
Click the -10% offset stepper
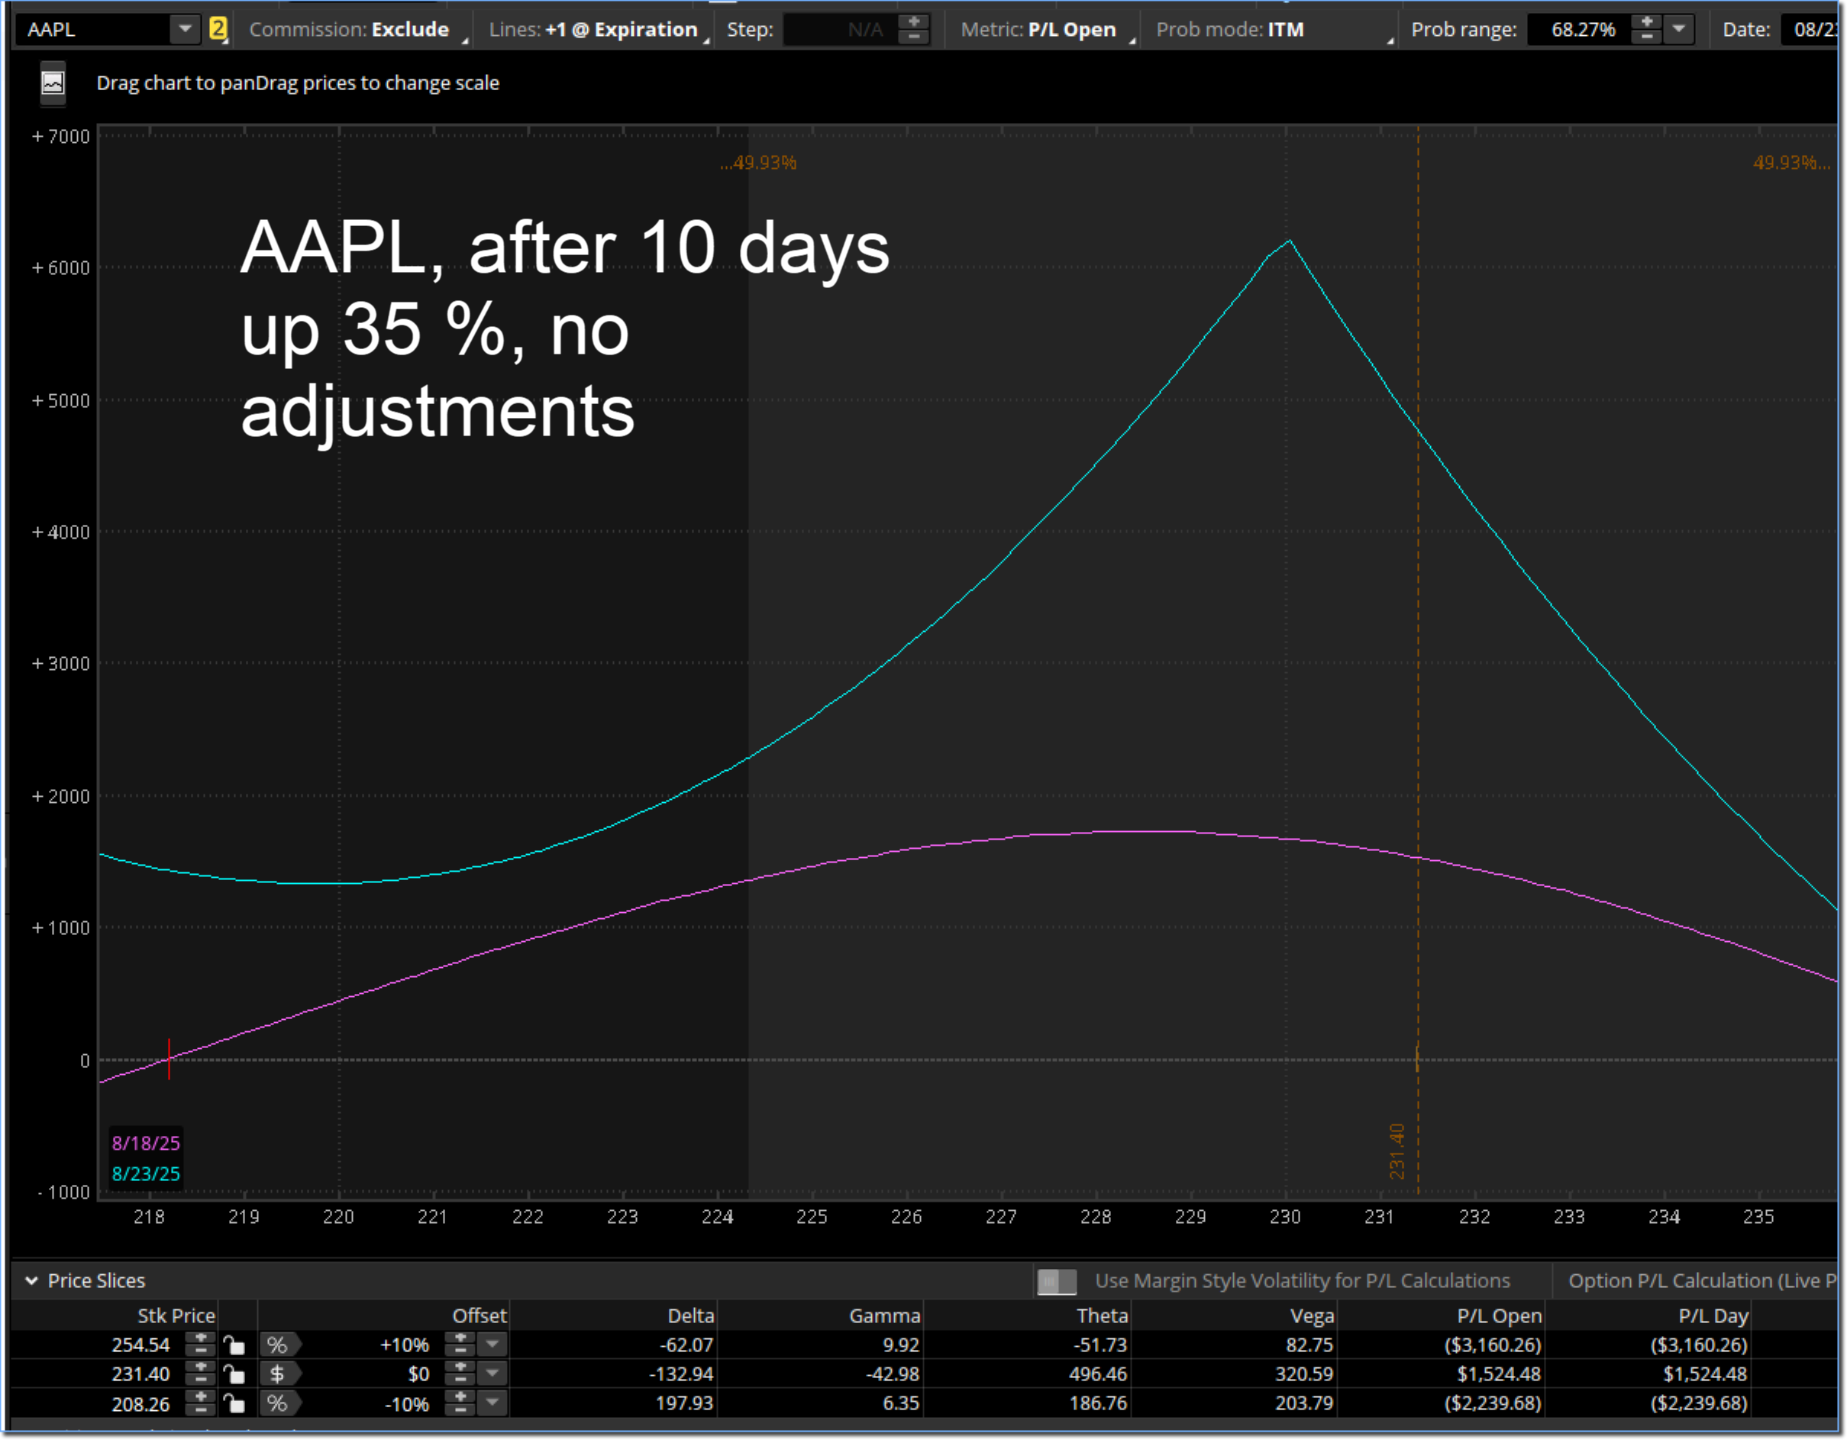(460, 1404)
